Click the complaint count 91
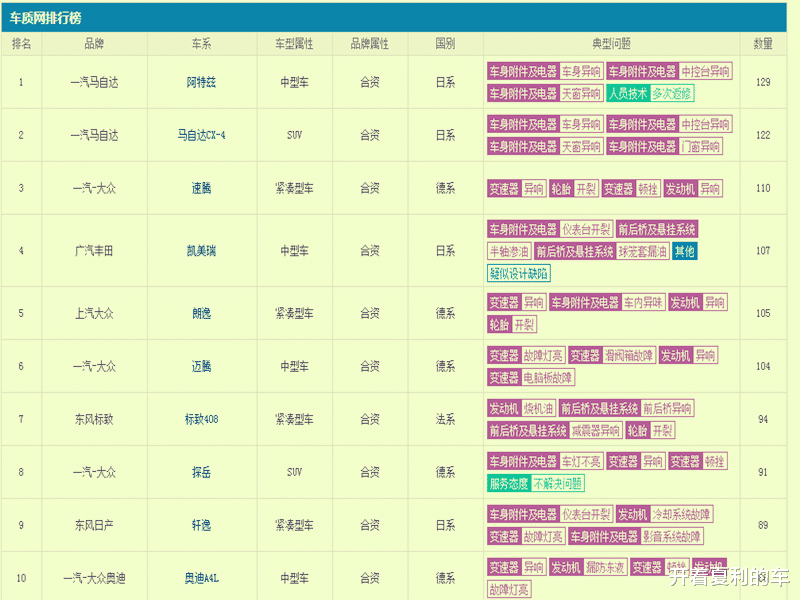 click(x=763, y=472)
